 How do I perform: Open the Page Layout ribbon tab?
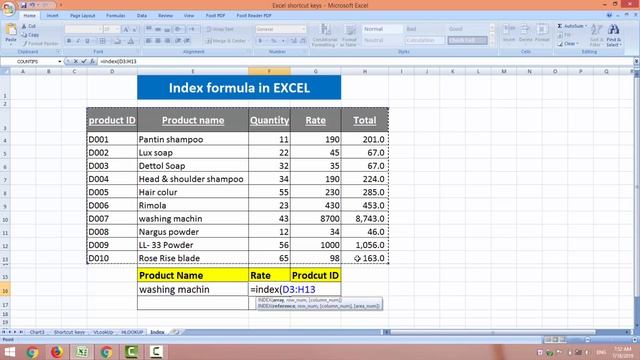82,16
